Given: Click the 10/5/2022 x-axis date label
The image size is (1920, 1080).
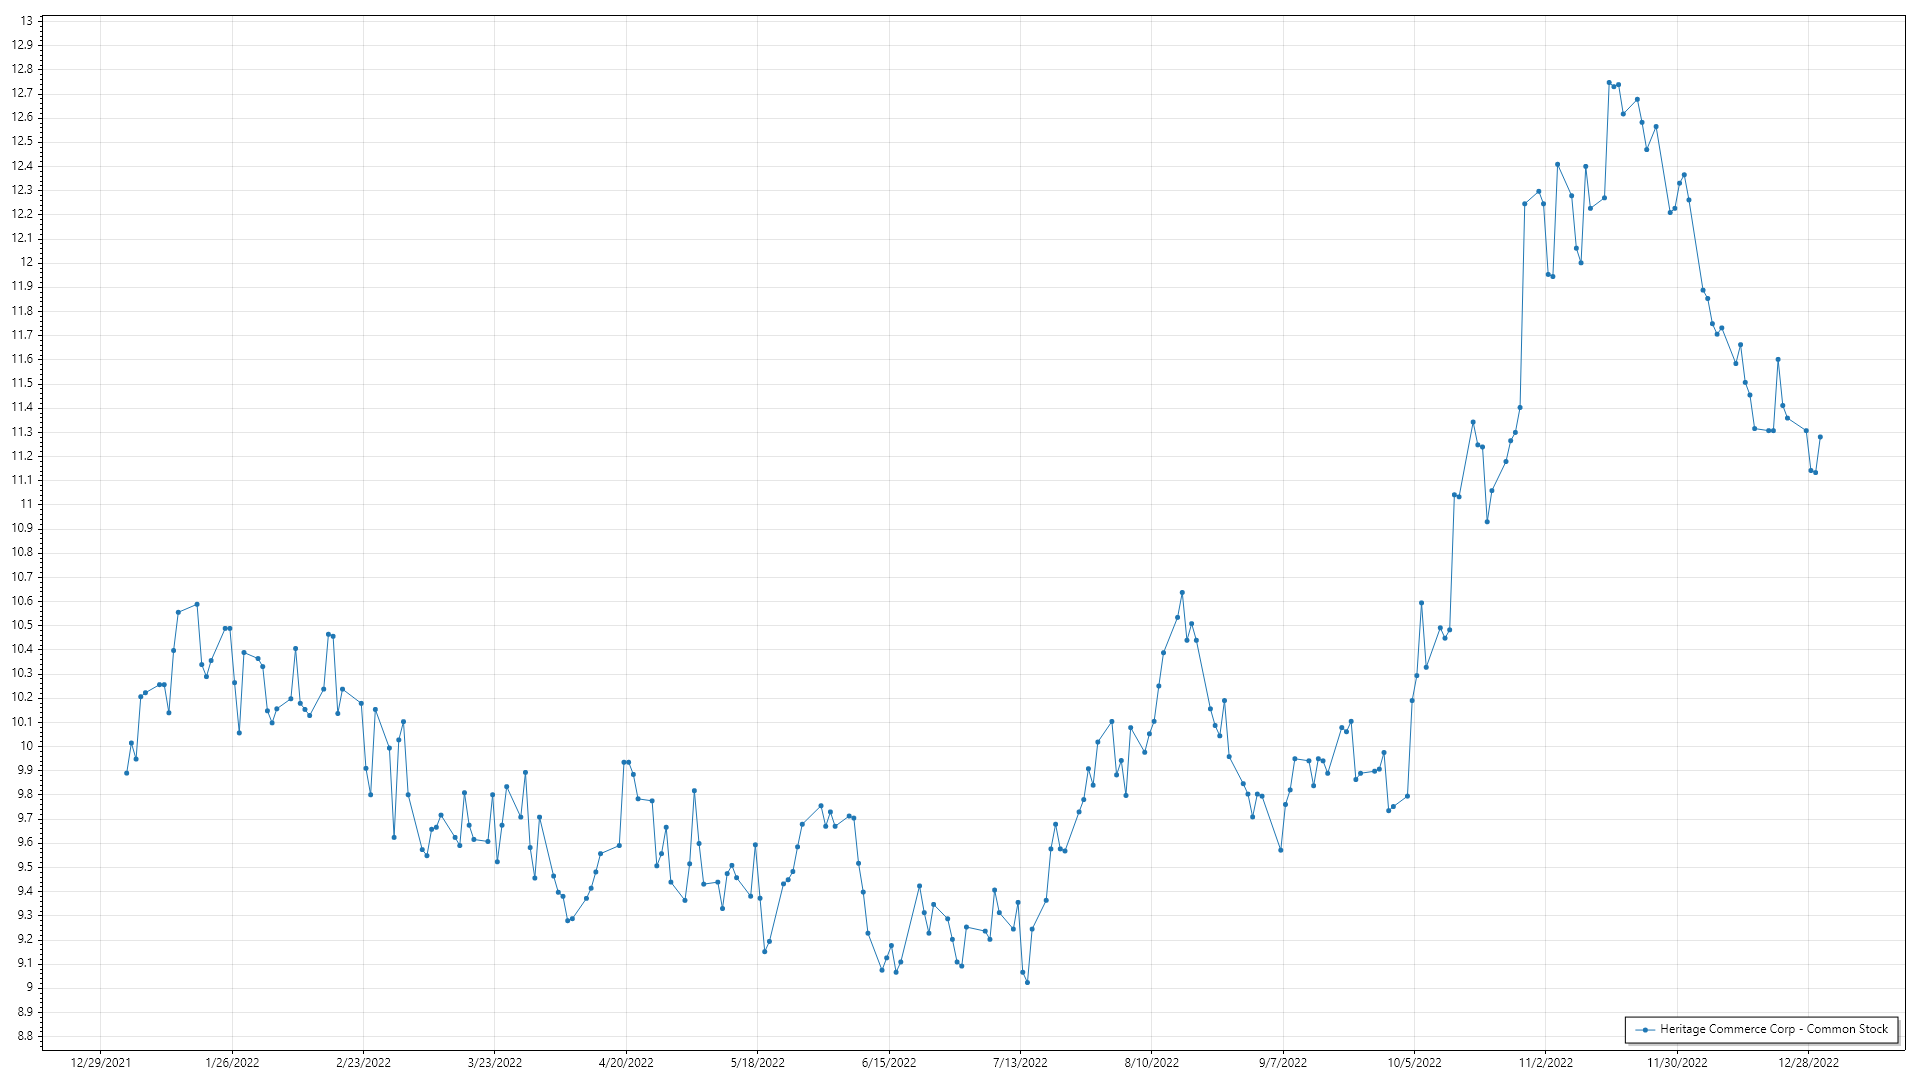Looking at the screenshot, I should [1414, 1062].
